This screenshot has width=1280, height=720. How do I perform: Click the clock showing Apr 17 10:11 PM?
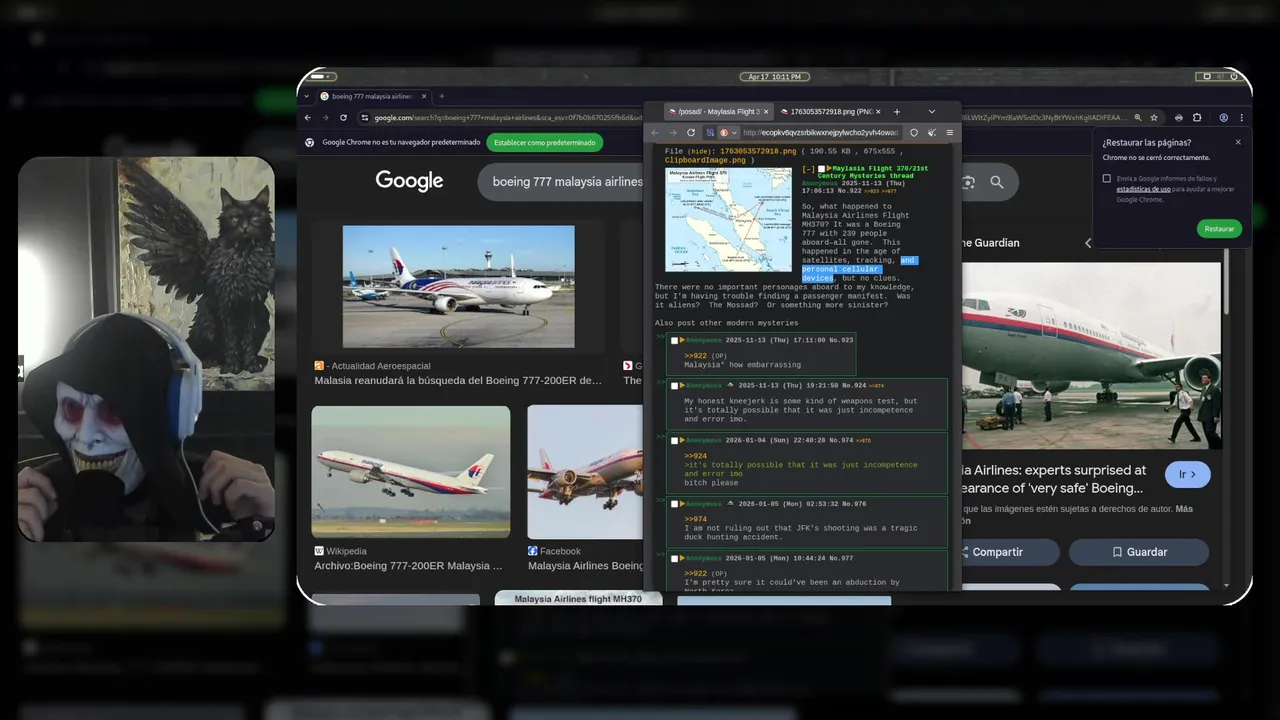pos(774,76)
